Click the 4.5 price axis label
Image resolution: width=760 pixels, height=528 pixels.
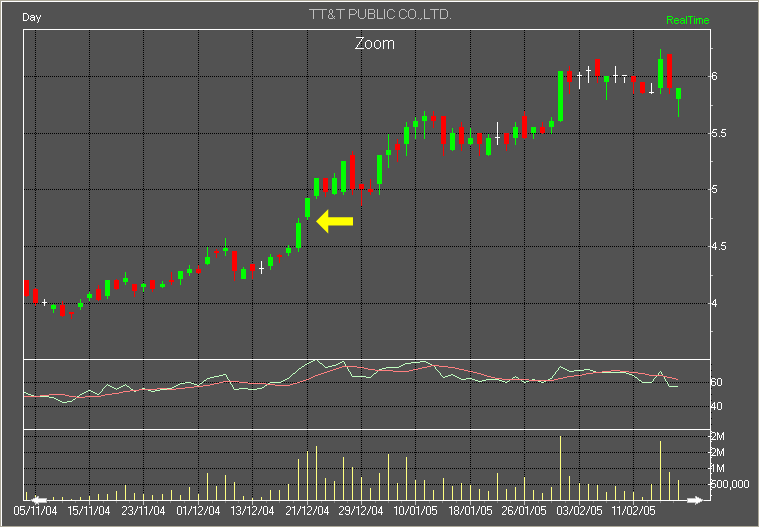pyautogui.click(x=719, y=247)
